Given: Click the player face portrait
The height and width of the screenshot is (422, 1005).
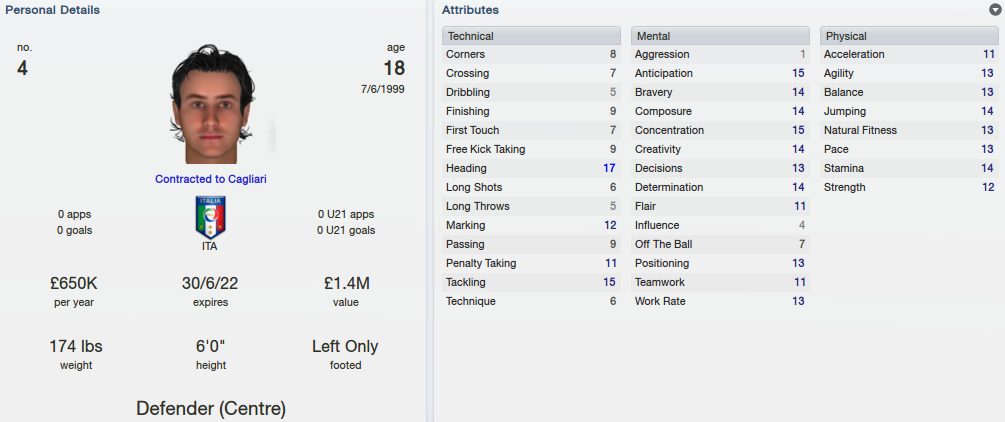Looking at the screenshot, I should (x=212, y=104).
